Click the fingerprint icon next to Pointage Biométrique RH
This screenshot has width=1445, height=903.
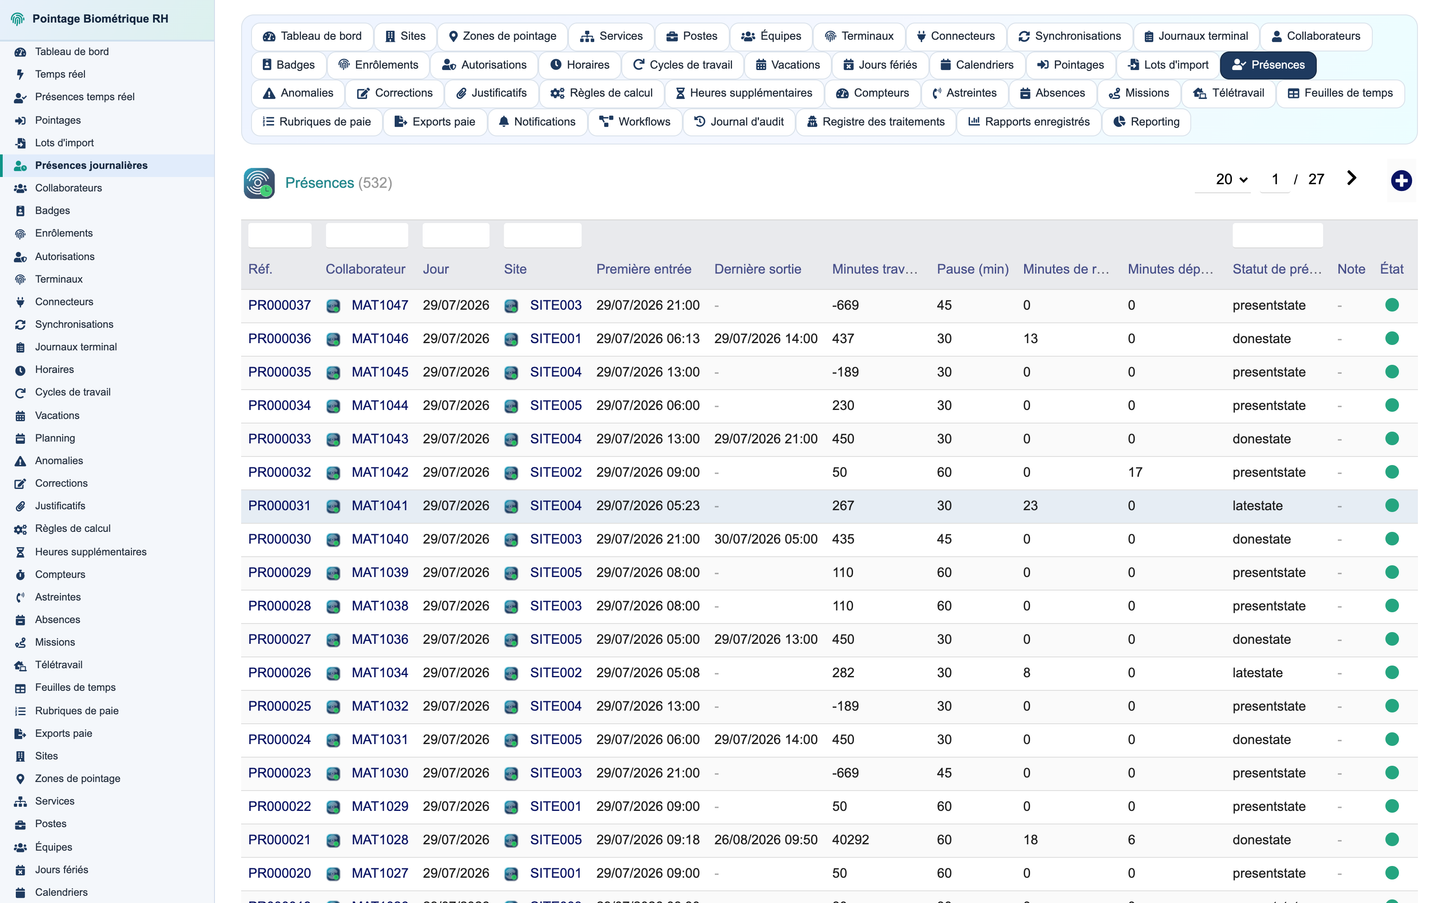coord(17,19)
